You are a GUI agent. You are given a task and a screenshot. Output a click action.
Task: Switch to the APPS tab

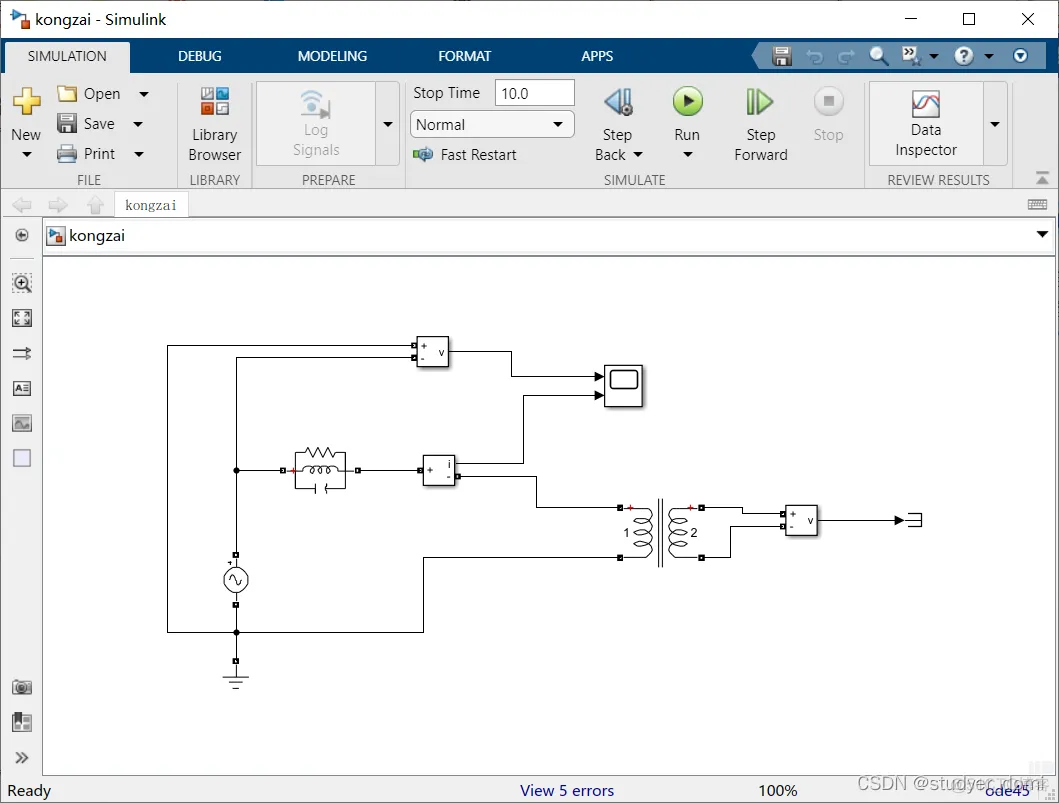597,56
